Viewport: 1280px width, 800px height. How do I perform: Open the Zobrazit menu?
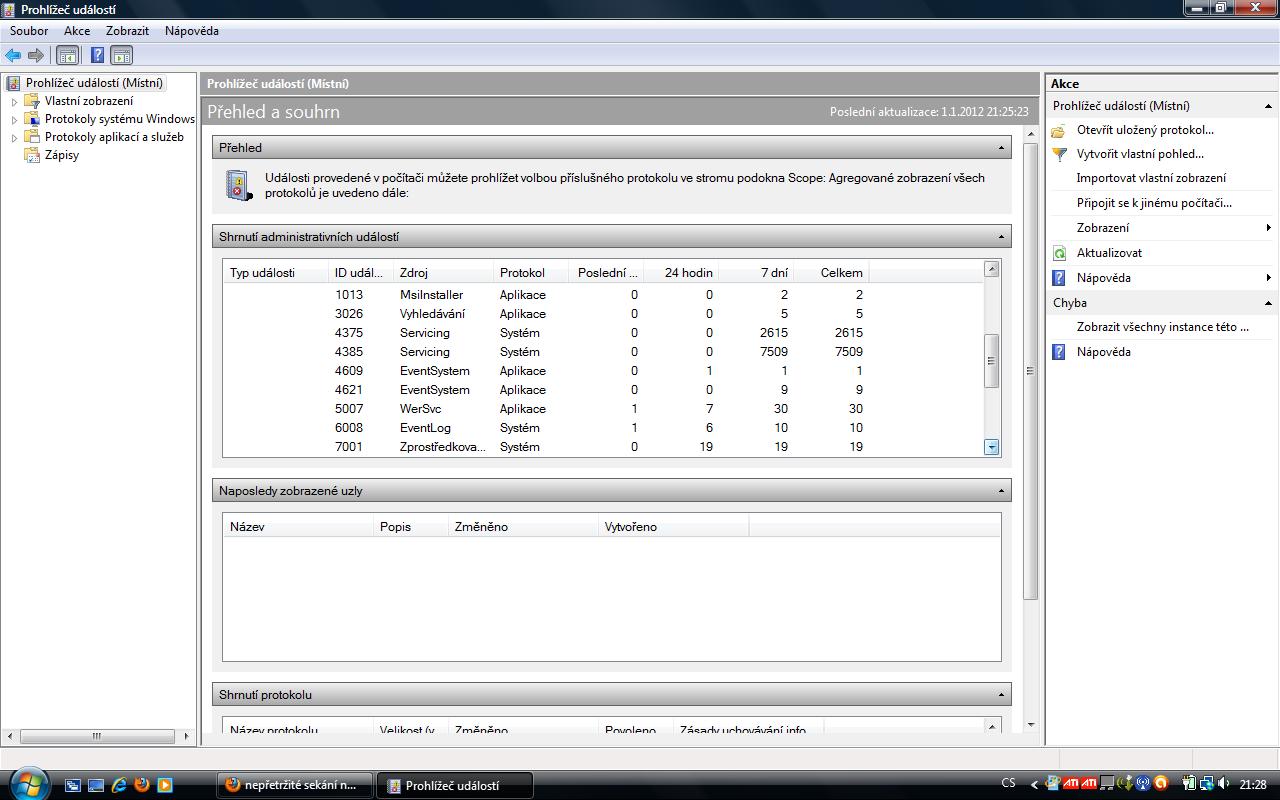(x=127, y=31)
